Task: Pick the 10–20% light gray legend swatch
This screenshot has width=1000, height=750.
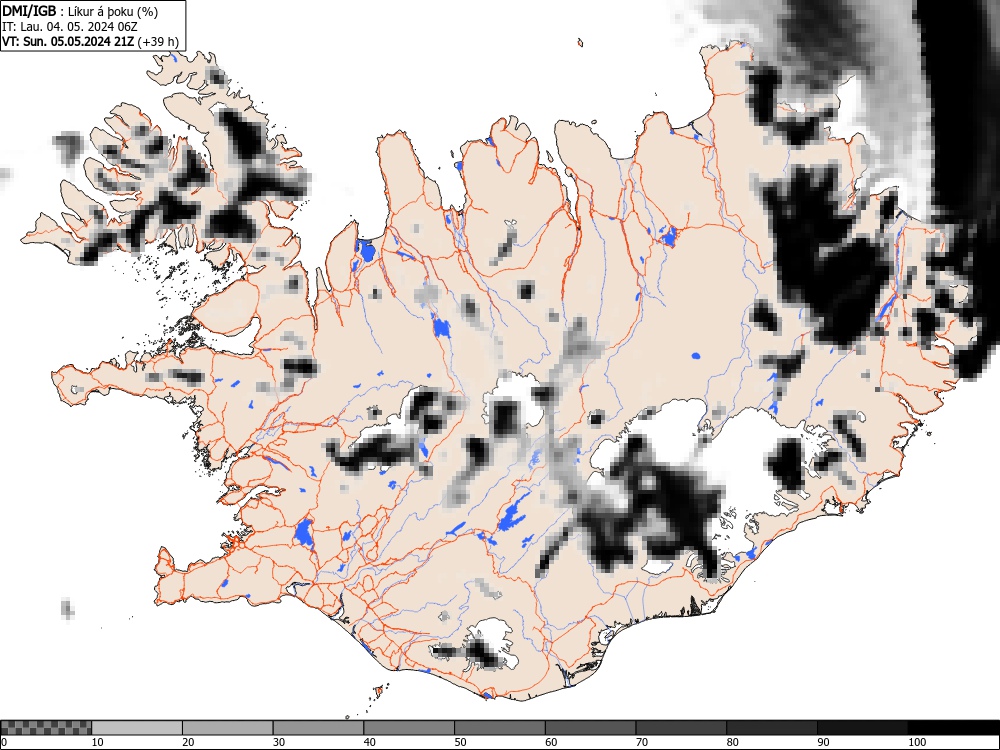Action: point(137,728)
